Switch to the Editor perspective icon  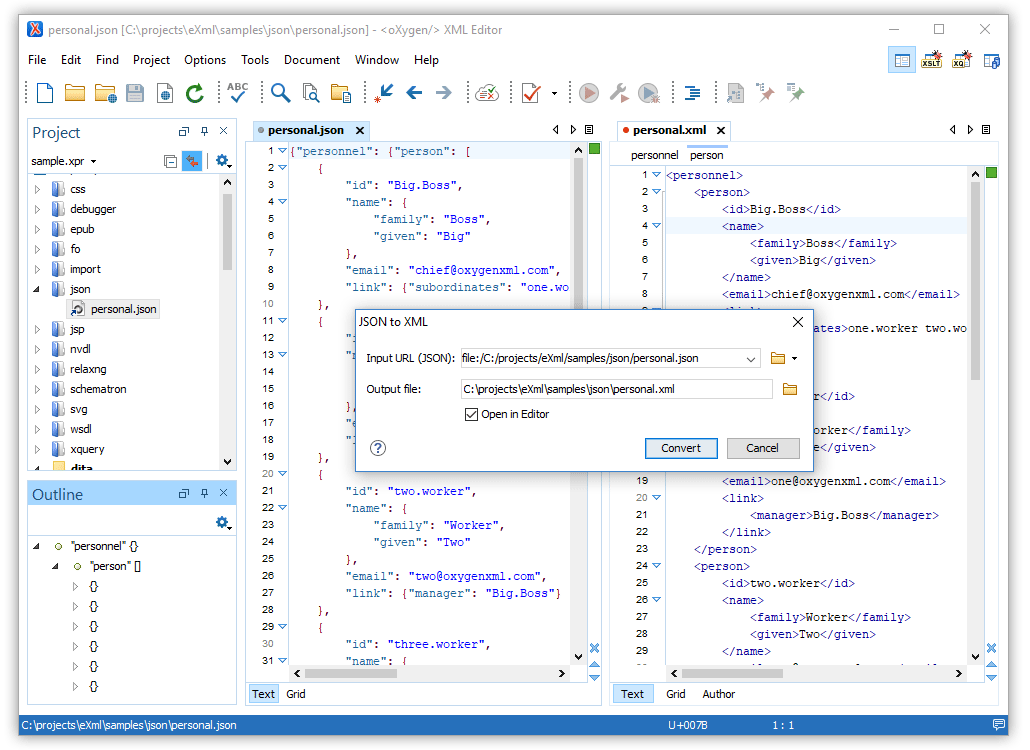pyautogui.click(x=902, y=60)
